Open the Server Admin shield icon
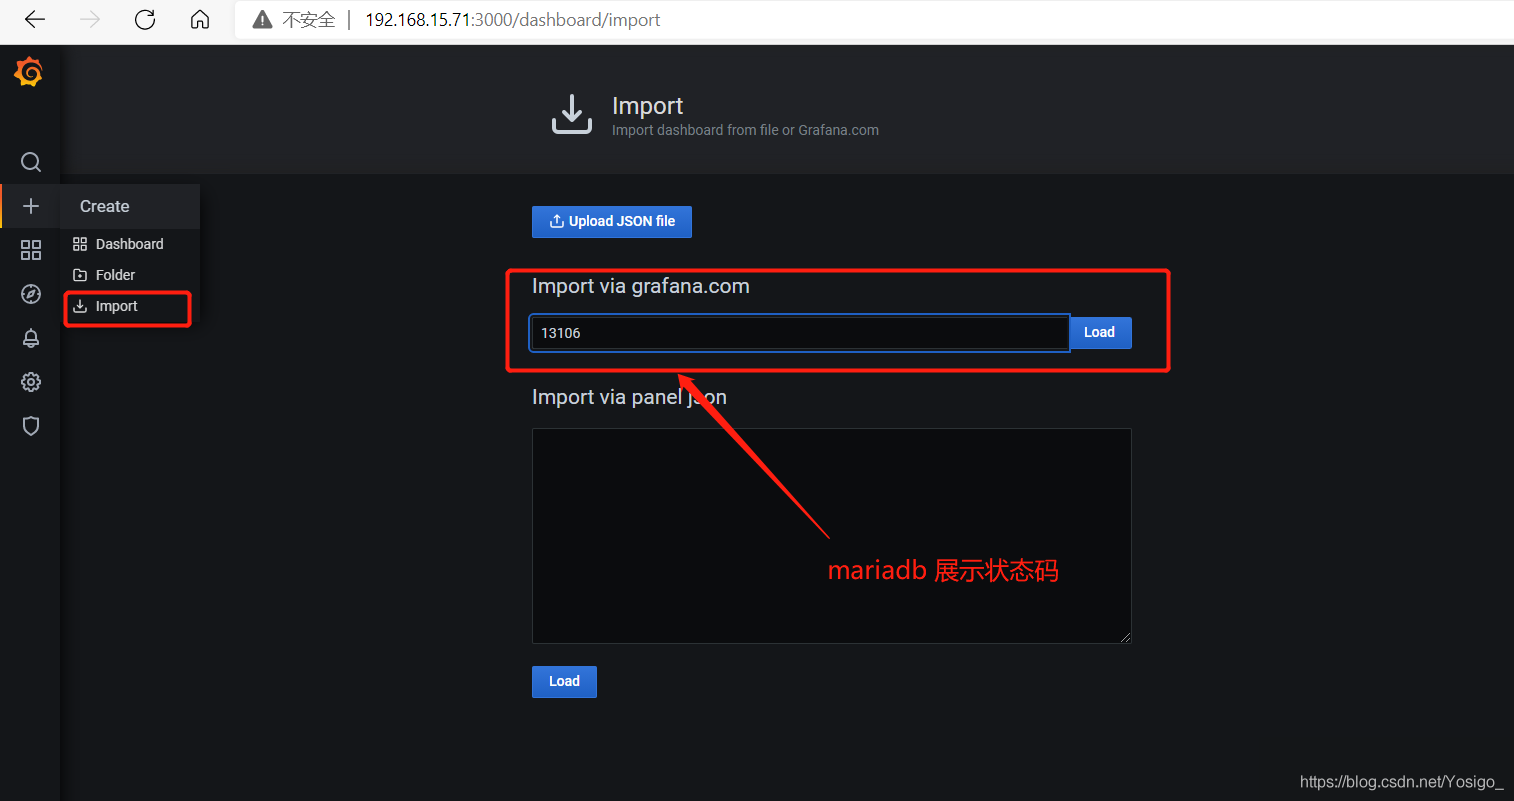This screenshot has height=801, width=1514. pos(31,426)
